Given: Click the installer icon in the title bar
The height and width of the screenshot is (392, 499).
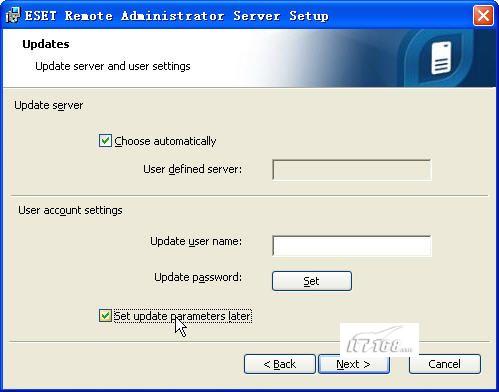Looking at the screenshot, I should tap(13, 15).
